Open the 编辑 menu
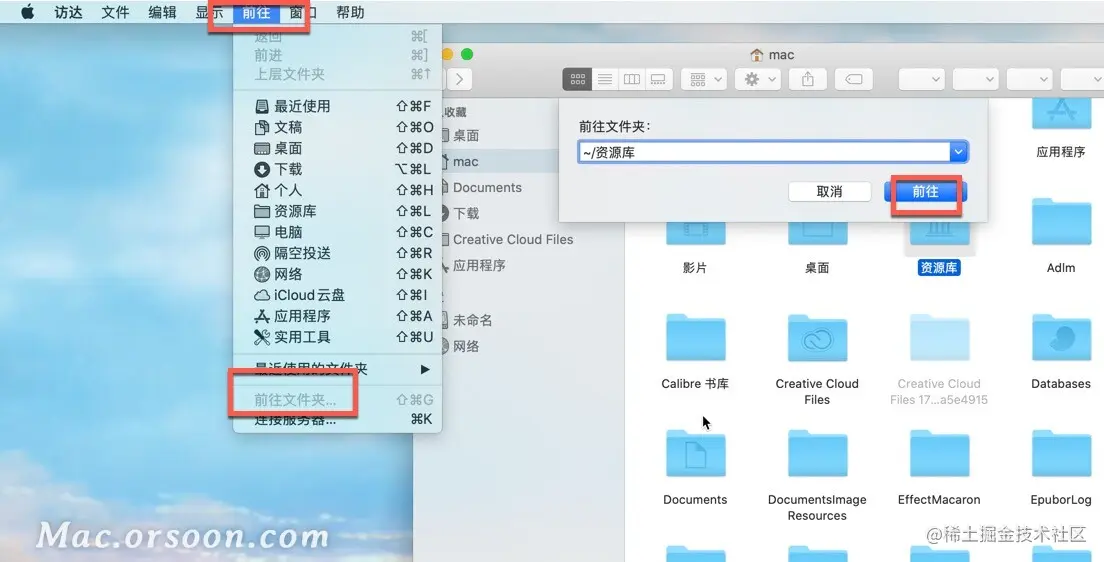1104x562 pixels. [162, 12]
